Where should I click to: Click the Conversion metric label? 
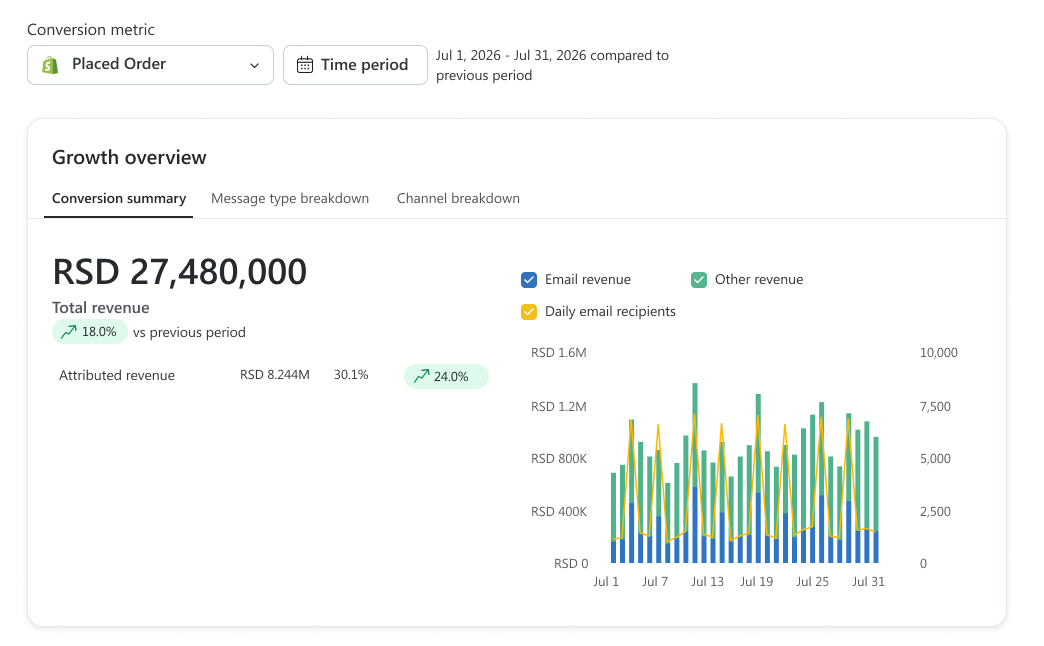click(91, 29)
